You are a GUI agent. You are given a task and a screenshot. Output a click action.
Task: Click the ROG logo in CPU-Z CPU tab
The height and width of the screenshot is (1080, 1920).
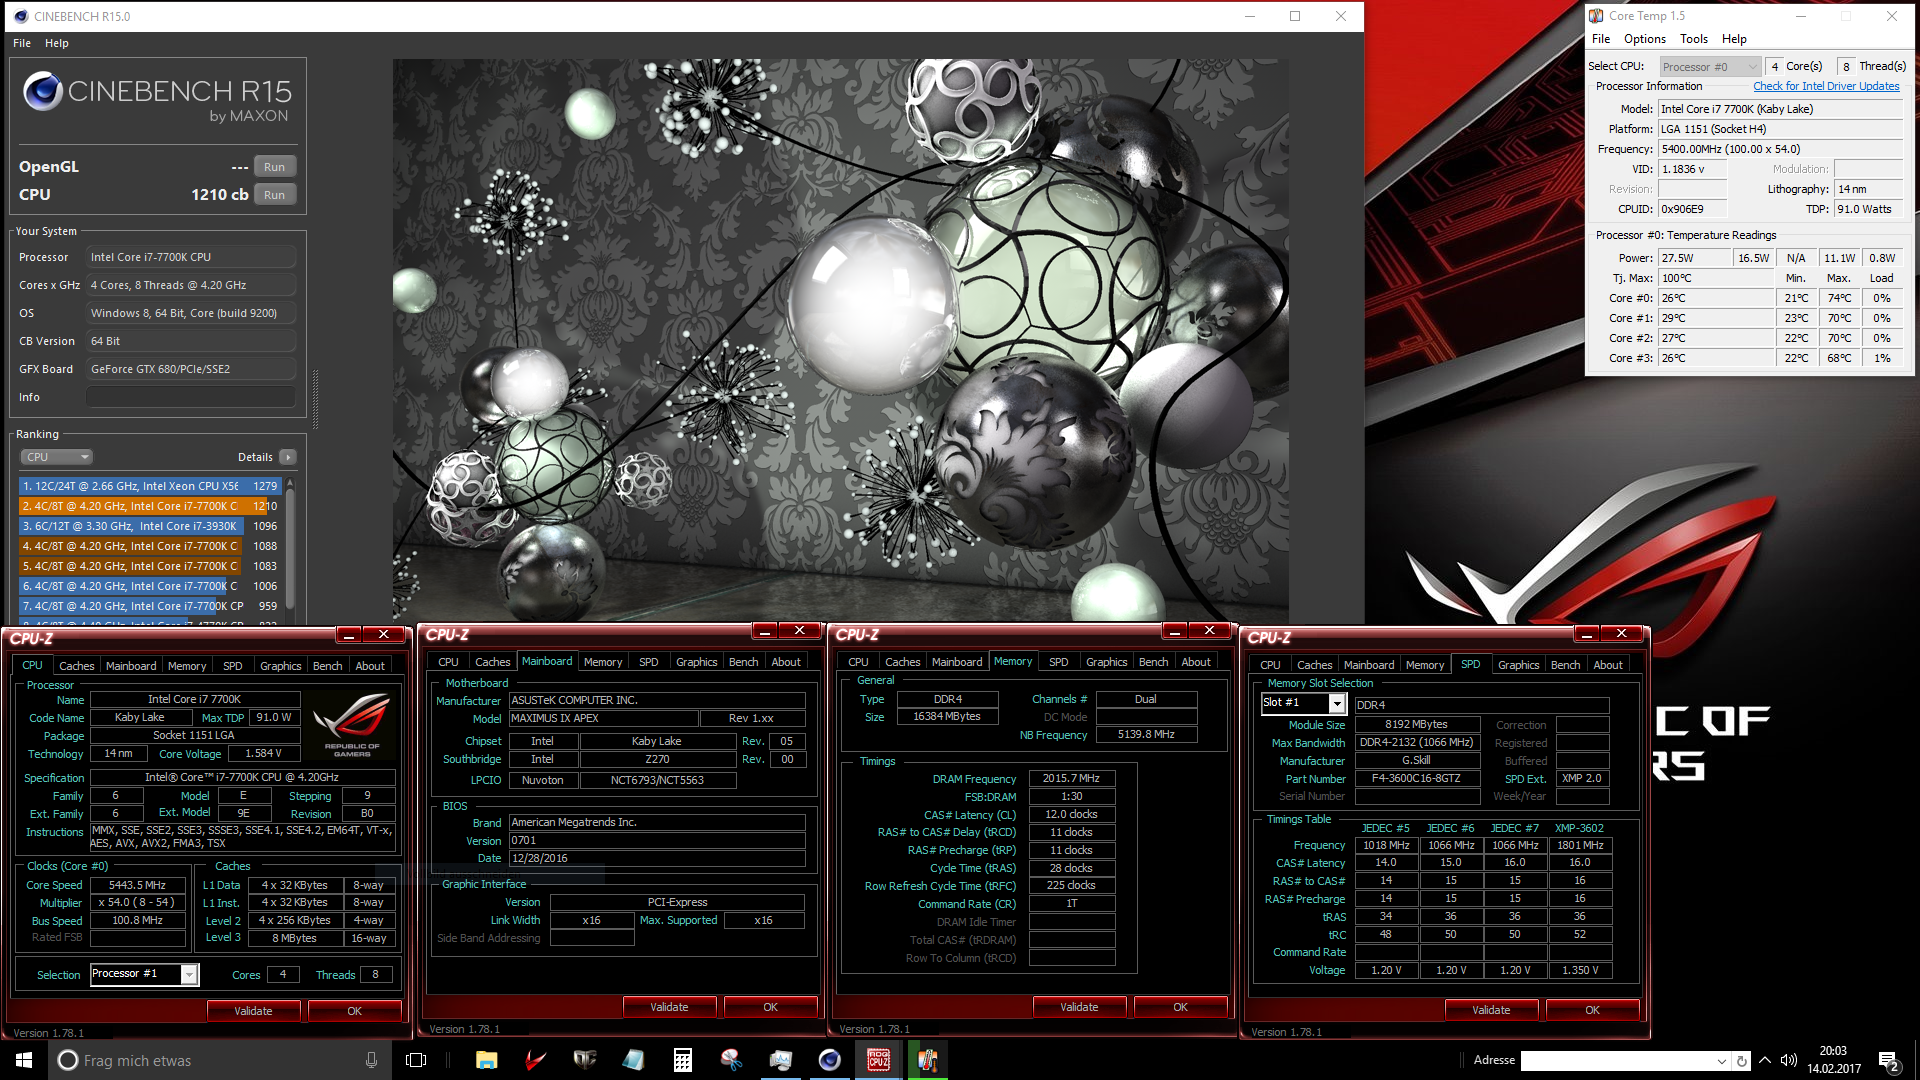[352, 723]
